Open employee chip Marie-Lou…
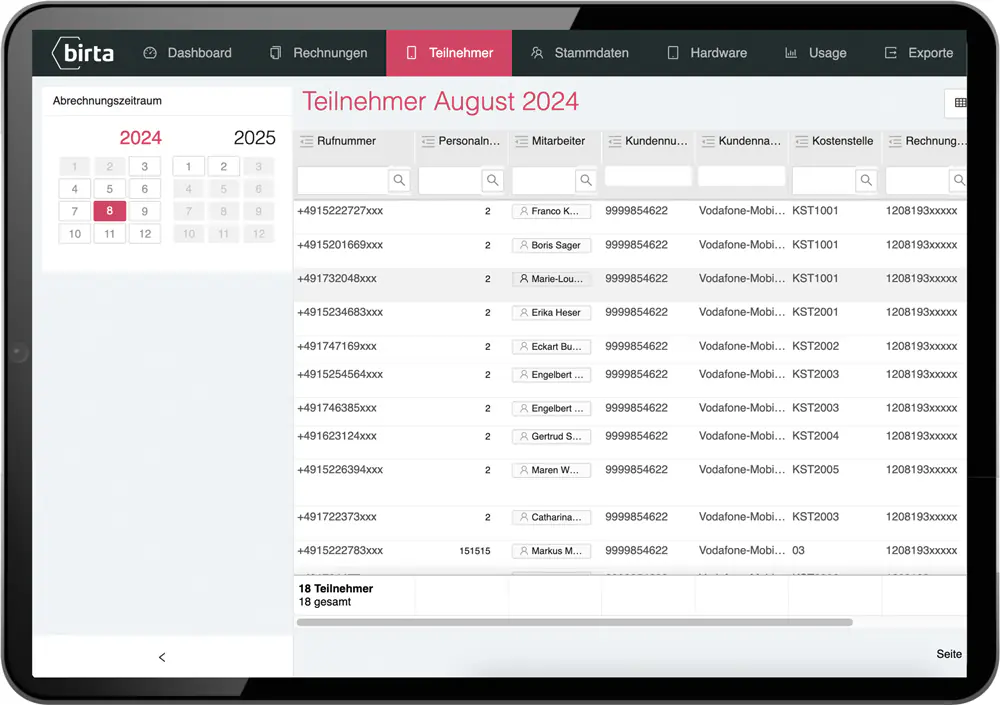 click(x=552, y=279)
